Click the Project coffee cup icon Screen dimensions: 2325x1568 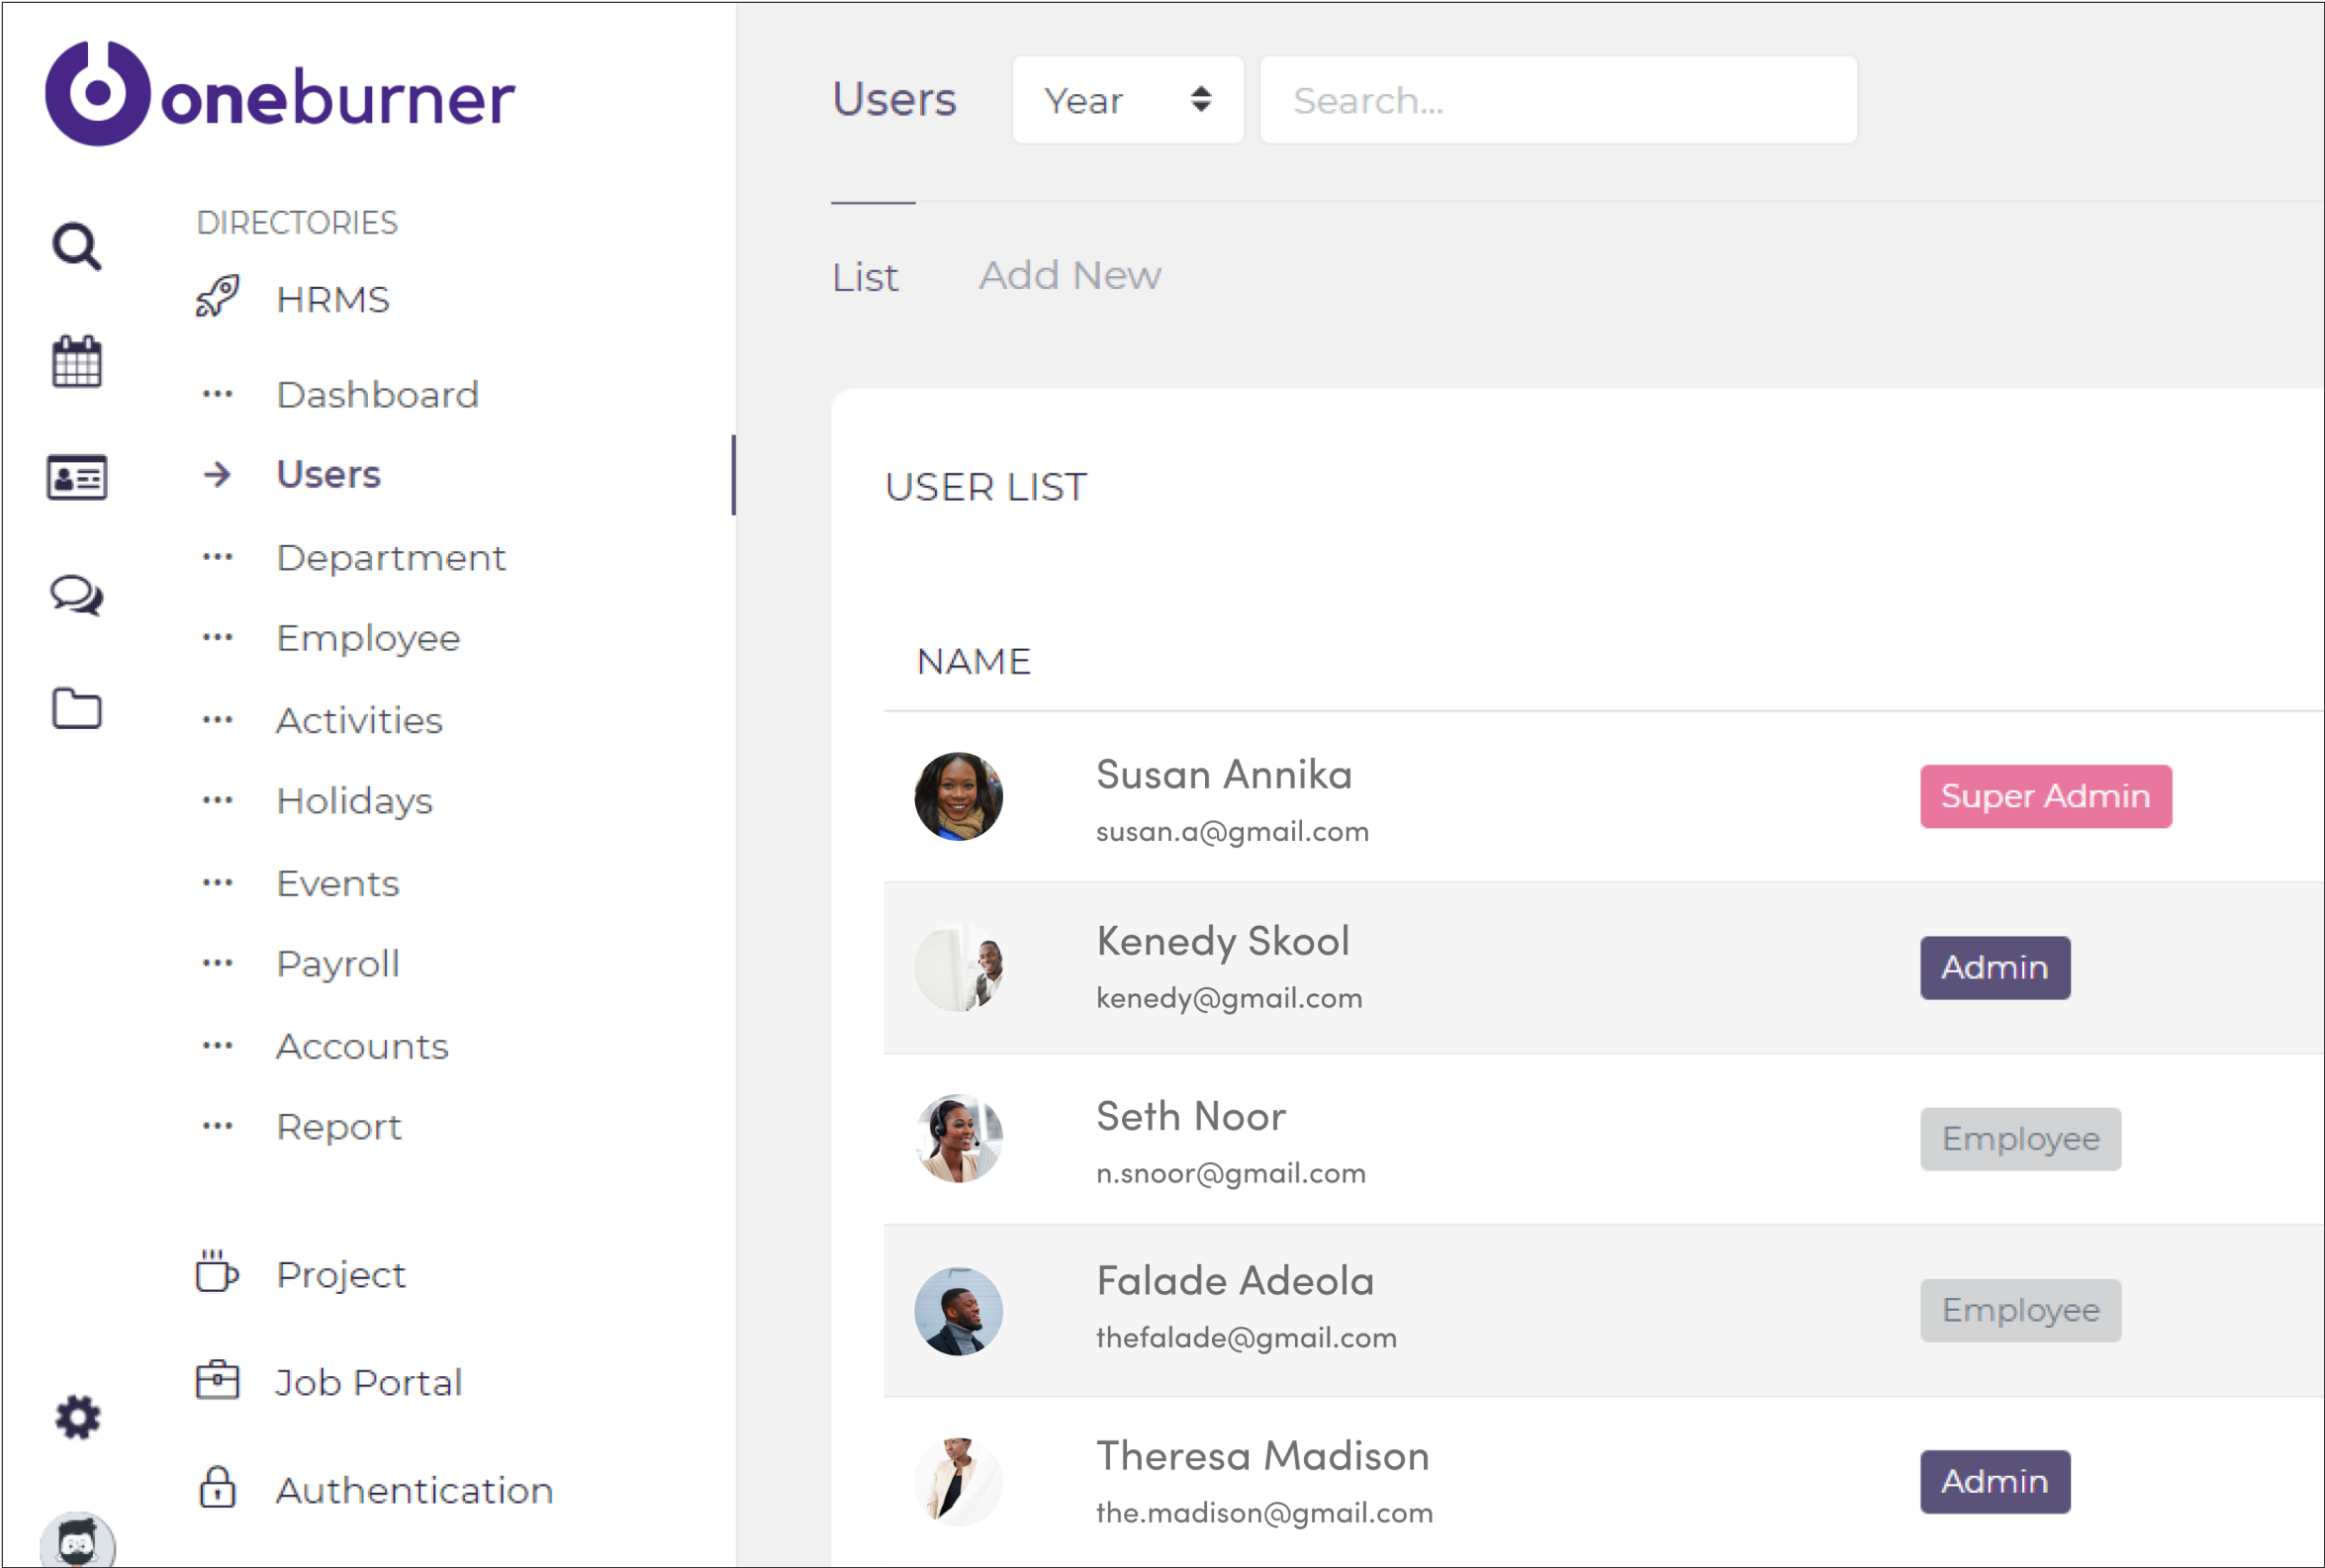217,1272
